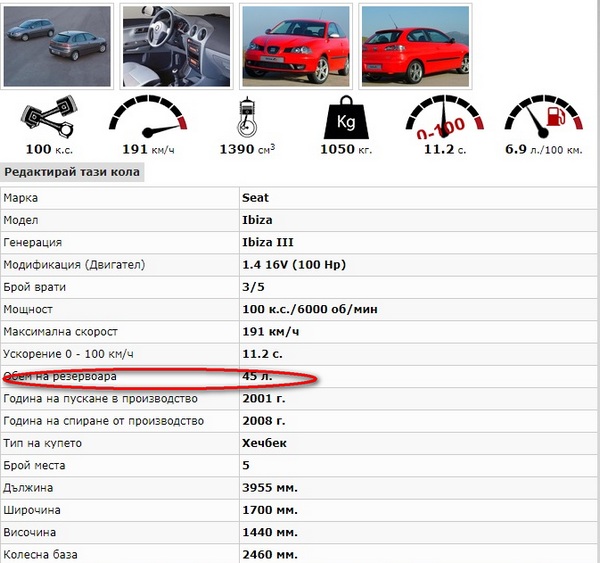Select the '1390 см3' displacement value
This screenshot has width=600, height=563.
click(247, 149)
